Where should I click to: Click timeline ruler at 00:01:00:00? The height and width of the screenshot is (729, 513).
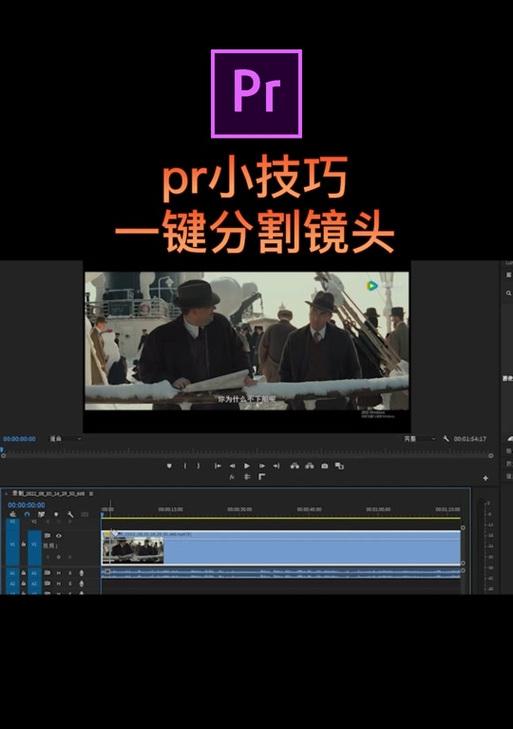click(x=378, y=509)
